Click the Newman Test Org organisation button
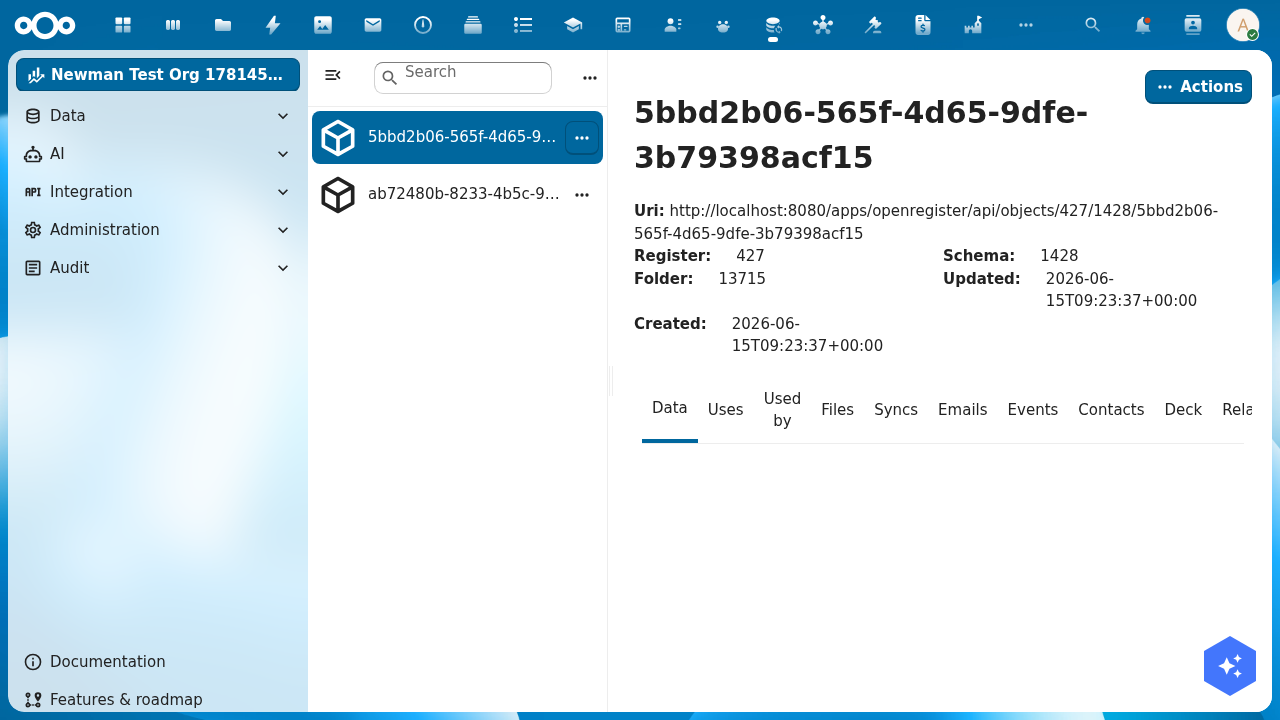This screenshot has width=1280, height=720. click(158, 75)
